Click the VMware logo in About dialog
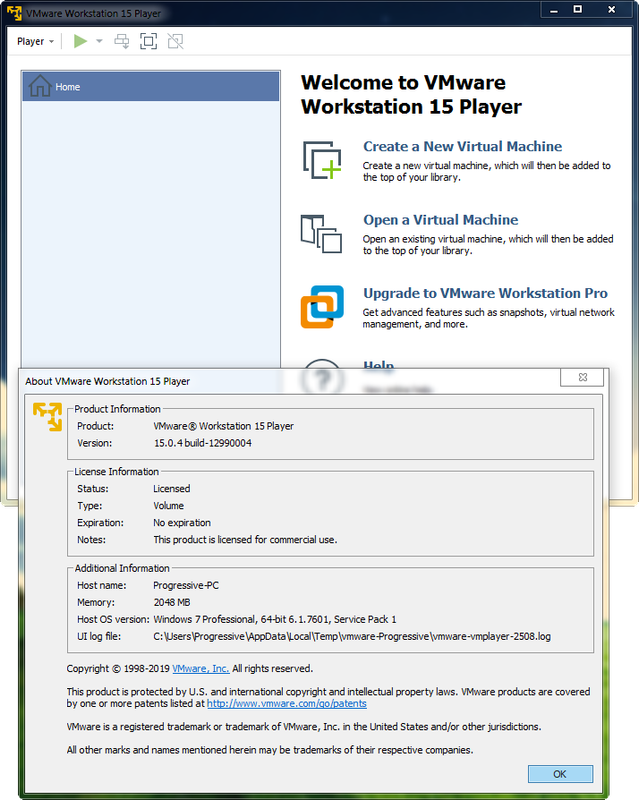The image size is (639, 800). (x=47, y=417)
